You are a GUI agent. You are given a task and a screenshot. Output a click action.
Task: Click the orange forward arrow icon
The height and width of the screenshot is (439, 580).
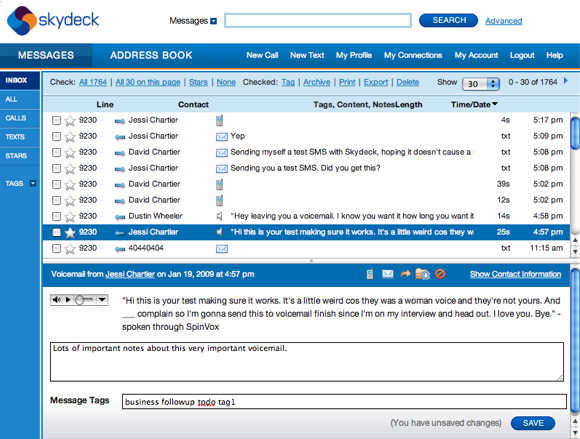point(405,274)
